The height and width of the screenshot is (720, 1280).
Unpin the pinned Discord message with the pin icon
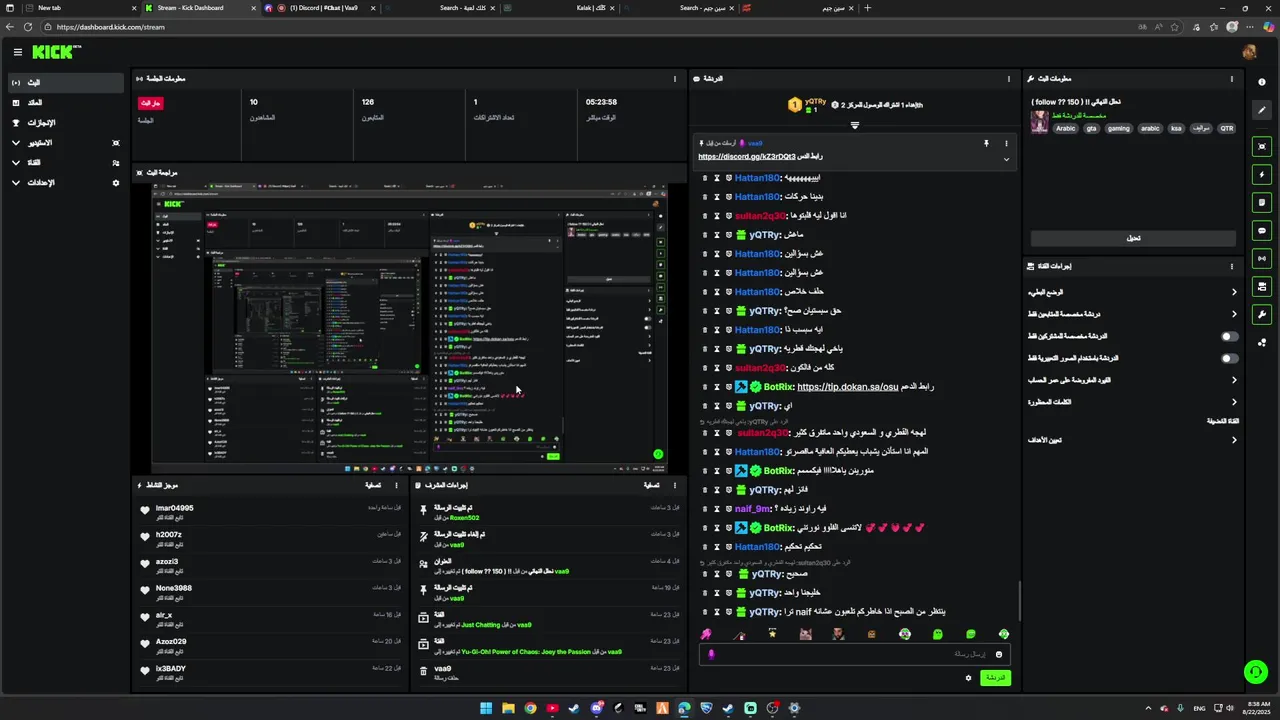click(986, 143)
